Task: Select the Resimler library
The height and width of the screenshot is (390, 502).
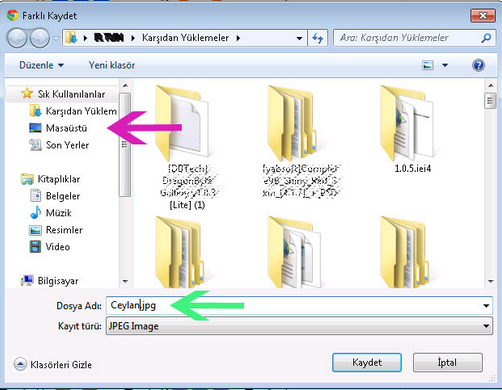Action: (64, 230)
